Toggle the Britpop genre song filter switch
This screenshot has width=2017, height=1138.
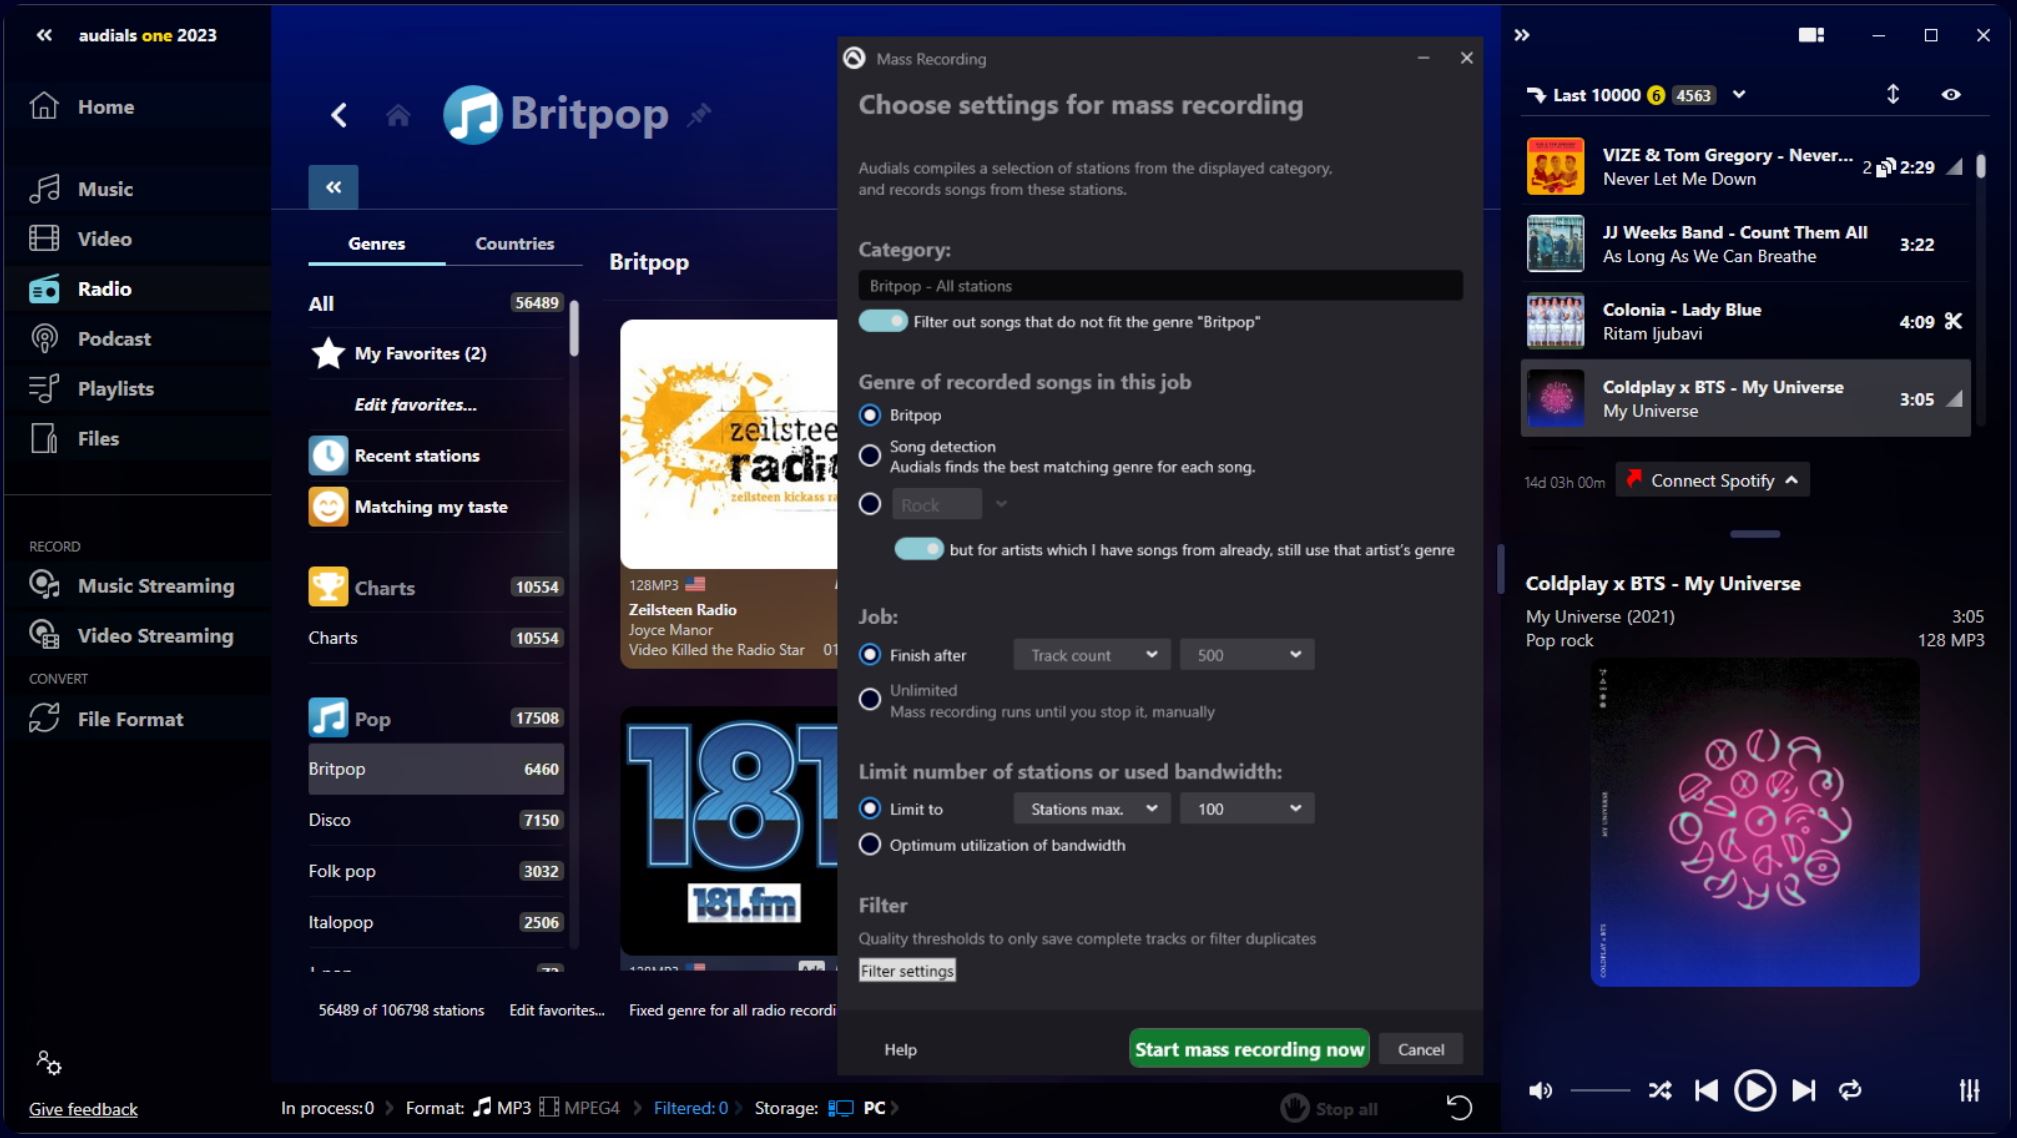(x=883, y=322)
